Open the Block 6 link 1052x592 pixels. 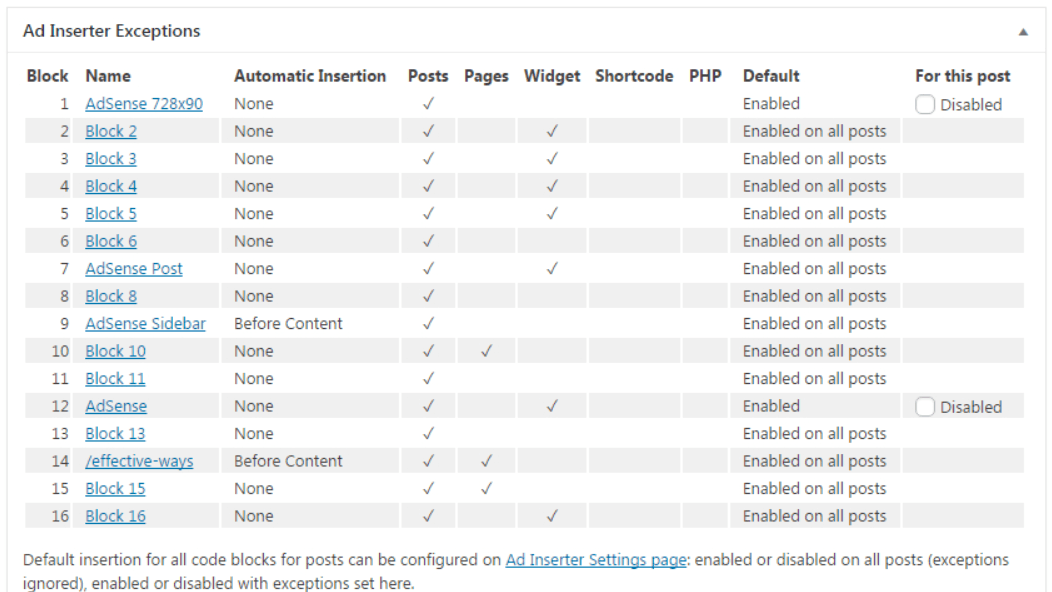coord(111,242)
